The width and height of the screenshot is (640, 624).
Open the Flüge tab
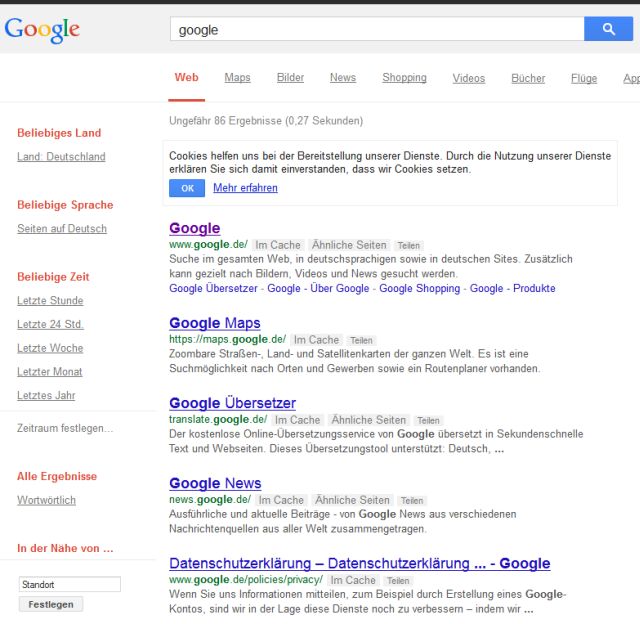coord(584,78)
